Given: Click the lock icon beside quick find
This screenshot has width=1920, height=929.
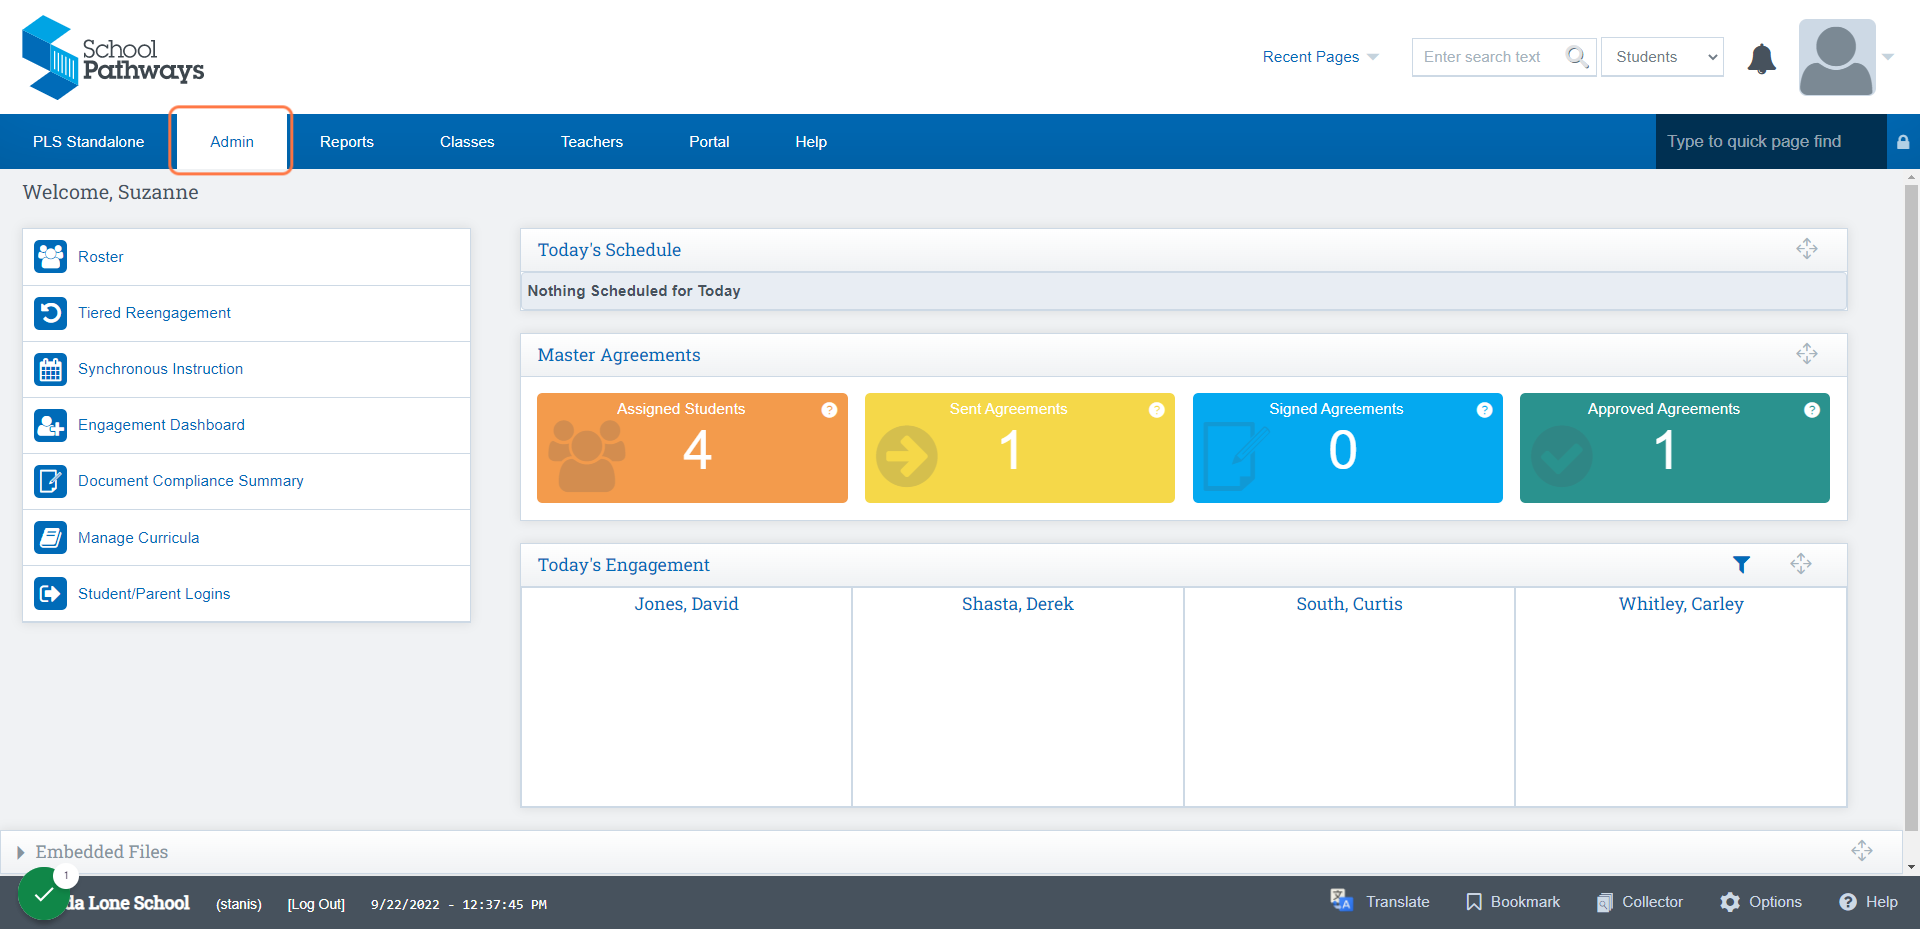Looking at the screenshot, I should click(1903, 142).
